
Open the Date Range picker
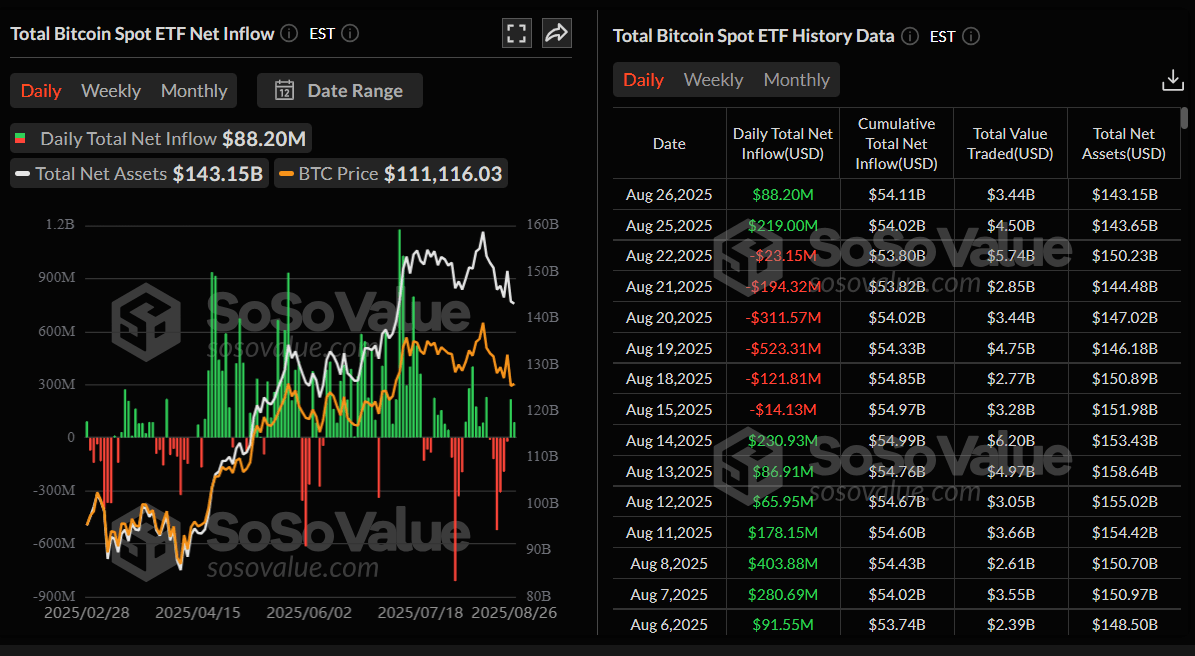coord(340,91)
